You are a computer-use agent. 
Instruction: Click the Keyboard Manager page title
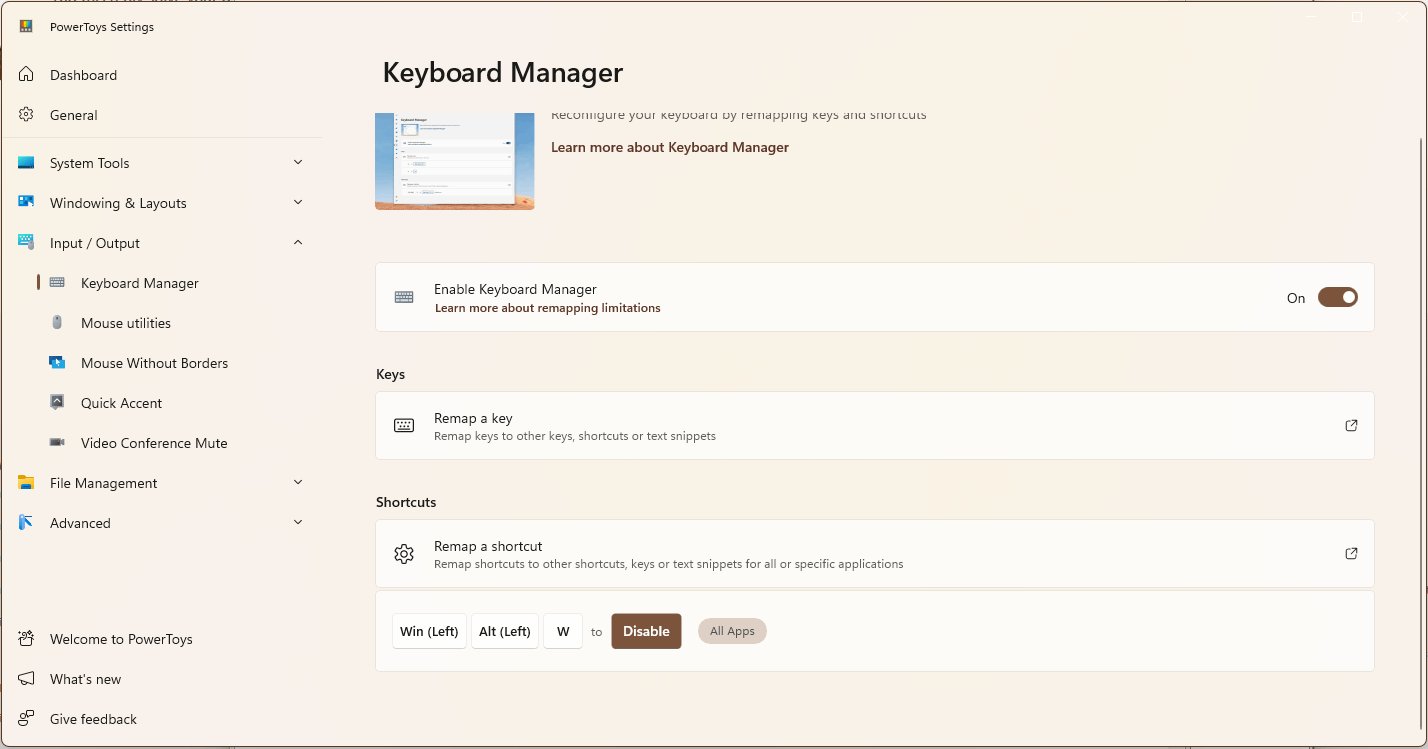coord(503,72)
